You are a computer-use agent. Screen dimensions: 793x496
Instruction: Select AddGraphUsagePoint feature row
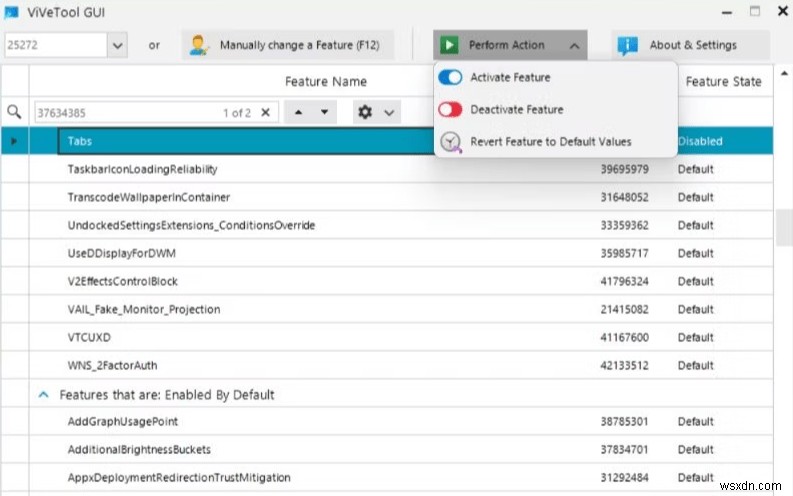pyautogui.click(x=387, y=421)
